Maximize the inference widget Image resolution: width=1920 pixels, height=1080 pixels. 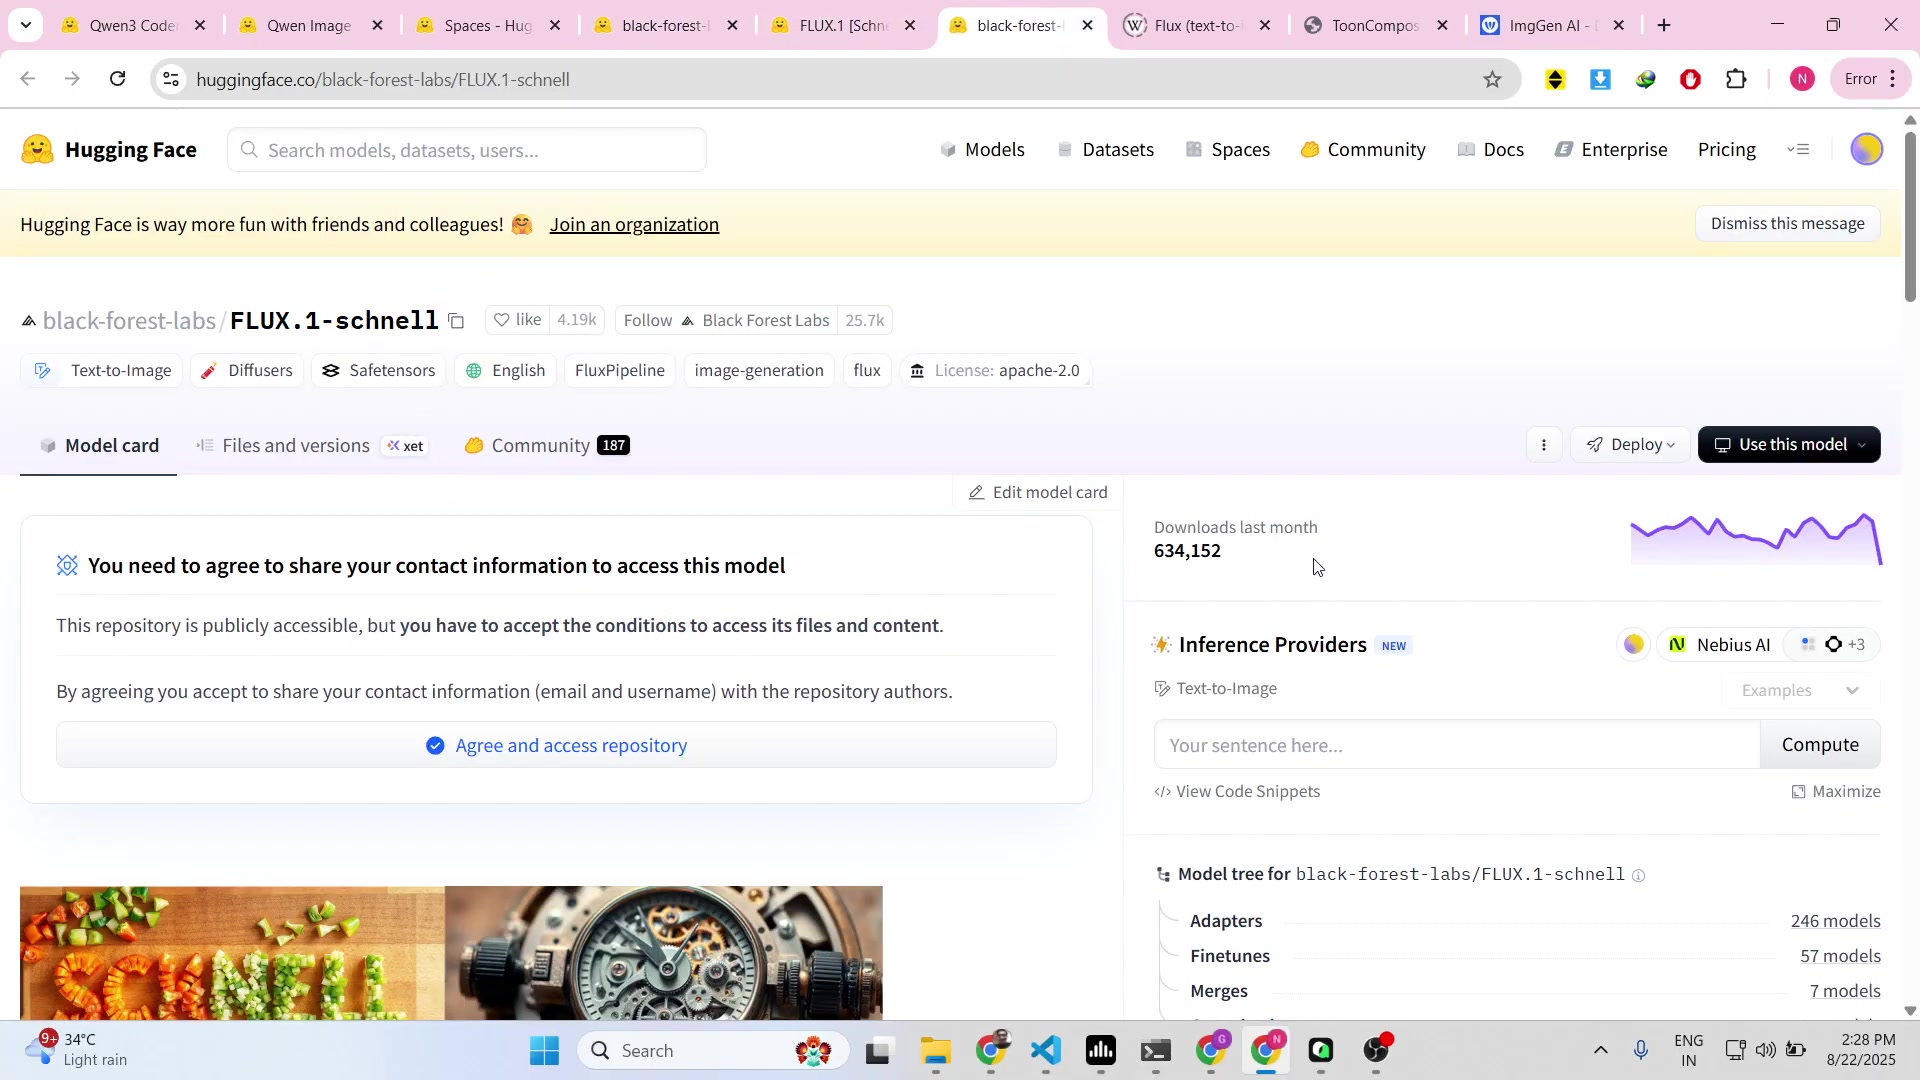(1836, 792)
